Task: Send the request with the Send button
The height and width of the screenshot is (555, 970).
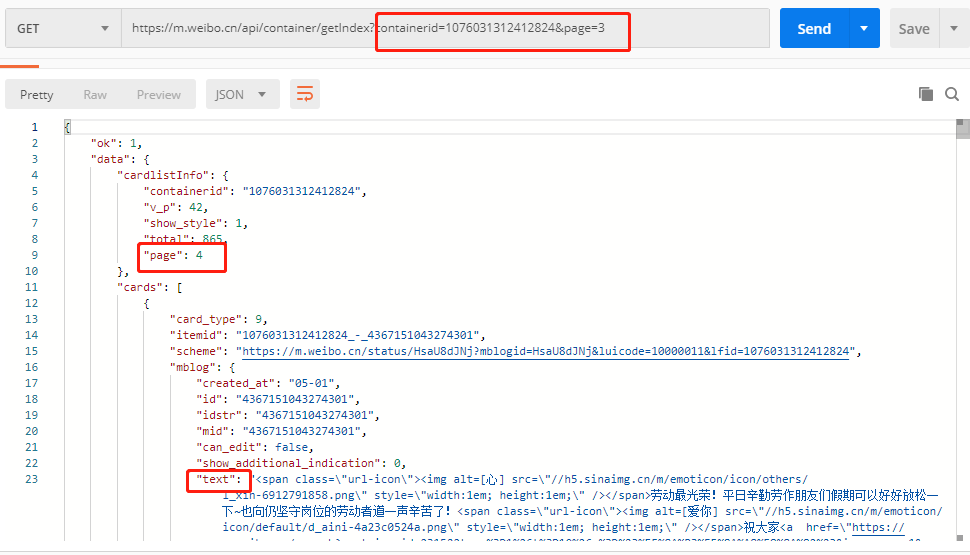Action: 813,28
